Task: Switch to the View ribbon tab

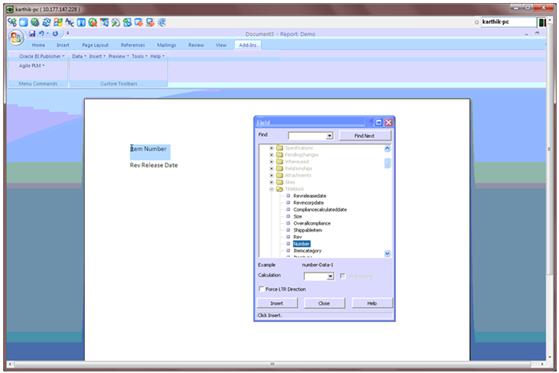Action: (x=221, y=45)
